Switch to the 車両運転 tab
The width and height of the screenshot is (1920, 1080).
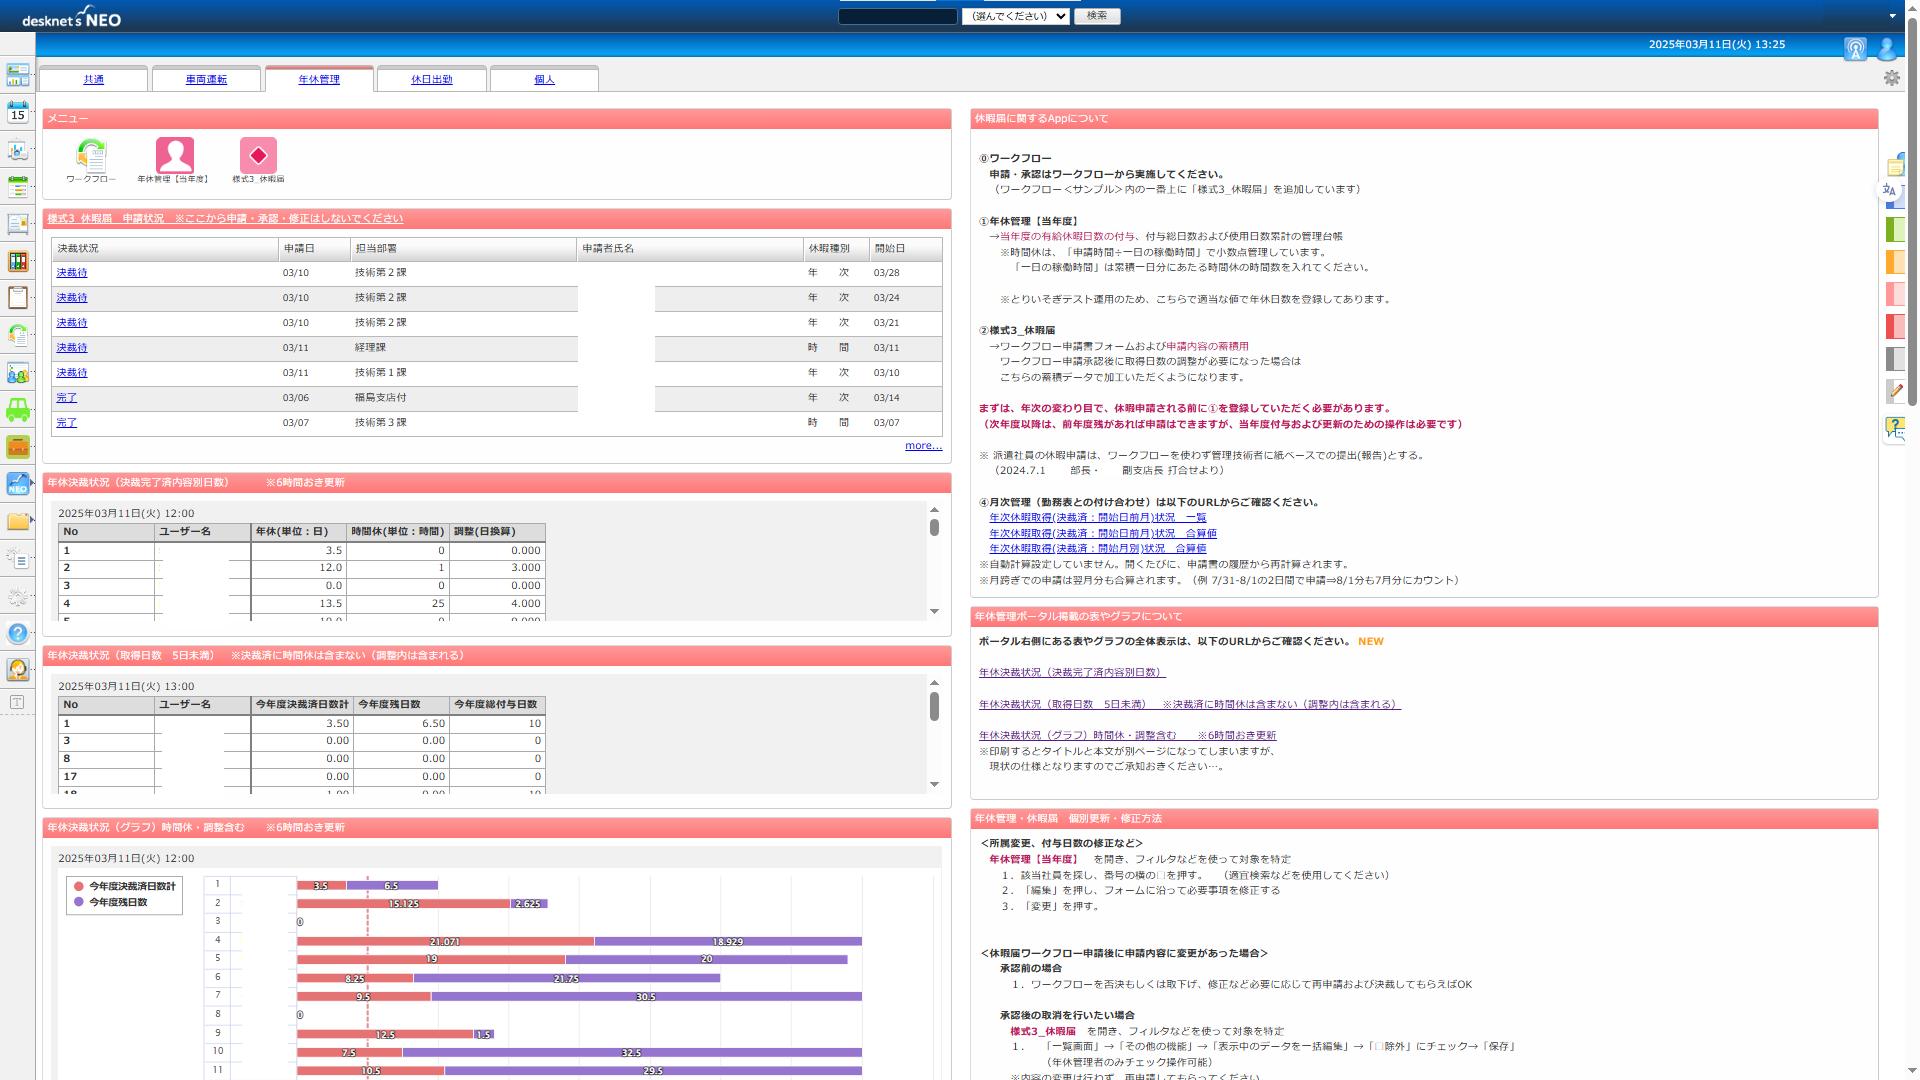coord(206,79)
